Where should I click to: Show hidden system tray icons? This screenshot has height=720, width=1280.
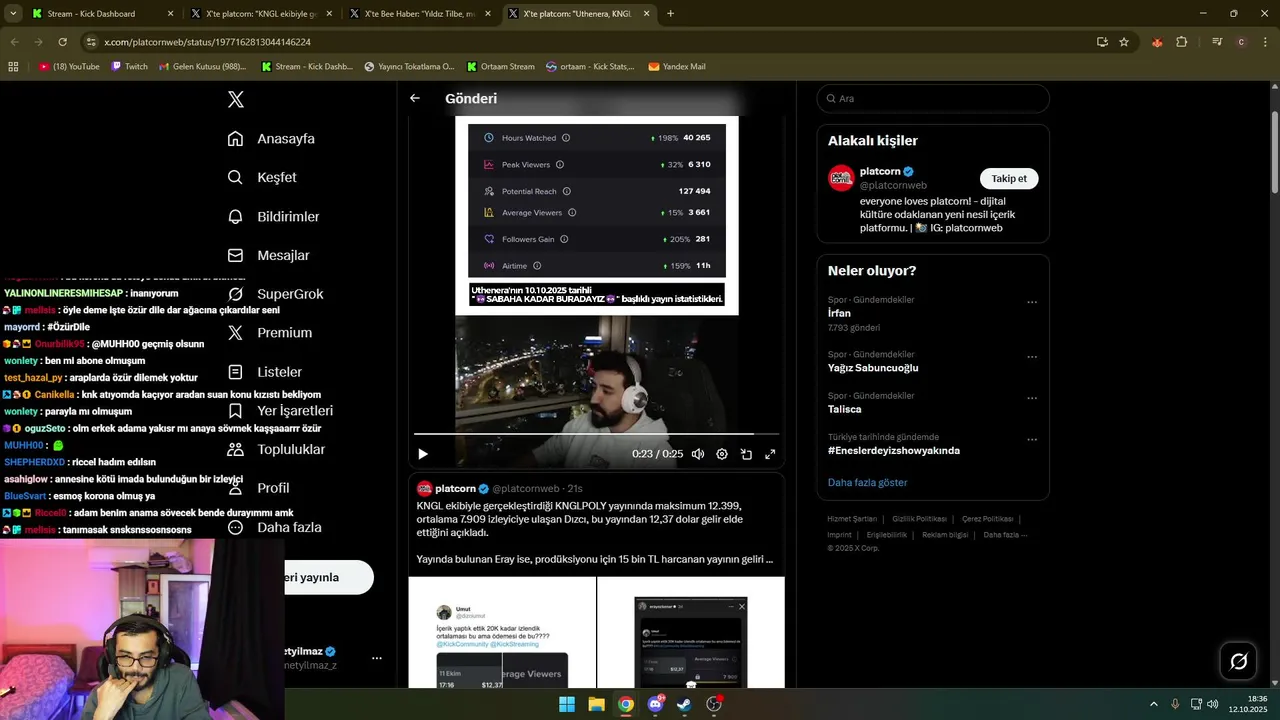point(1153,704)
